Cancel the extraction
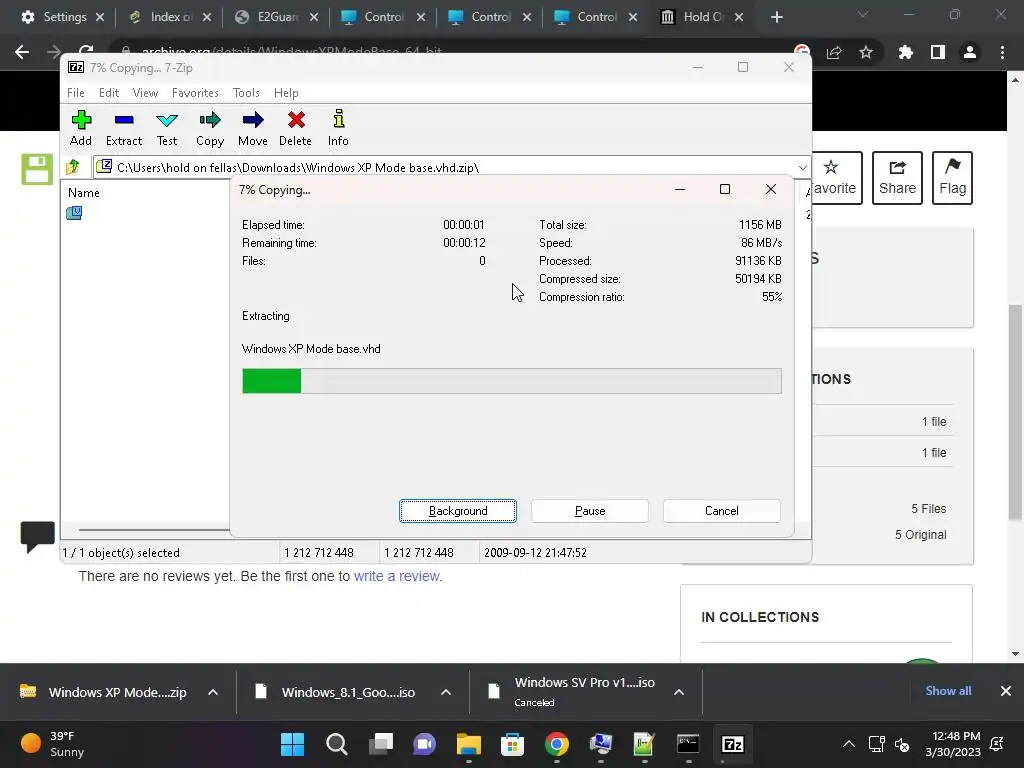This screenshot has height=768, width=1024. [722, 511]
